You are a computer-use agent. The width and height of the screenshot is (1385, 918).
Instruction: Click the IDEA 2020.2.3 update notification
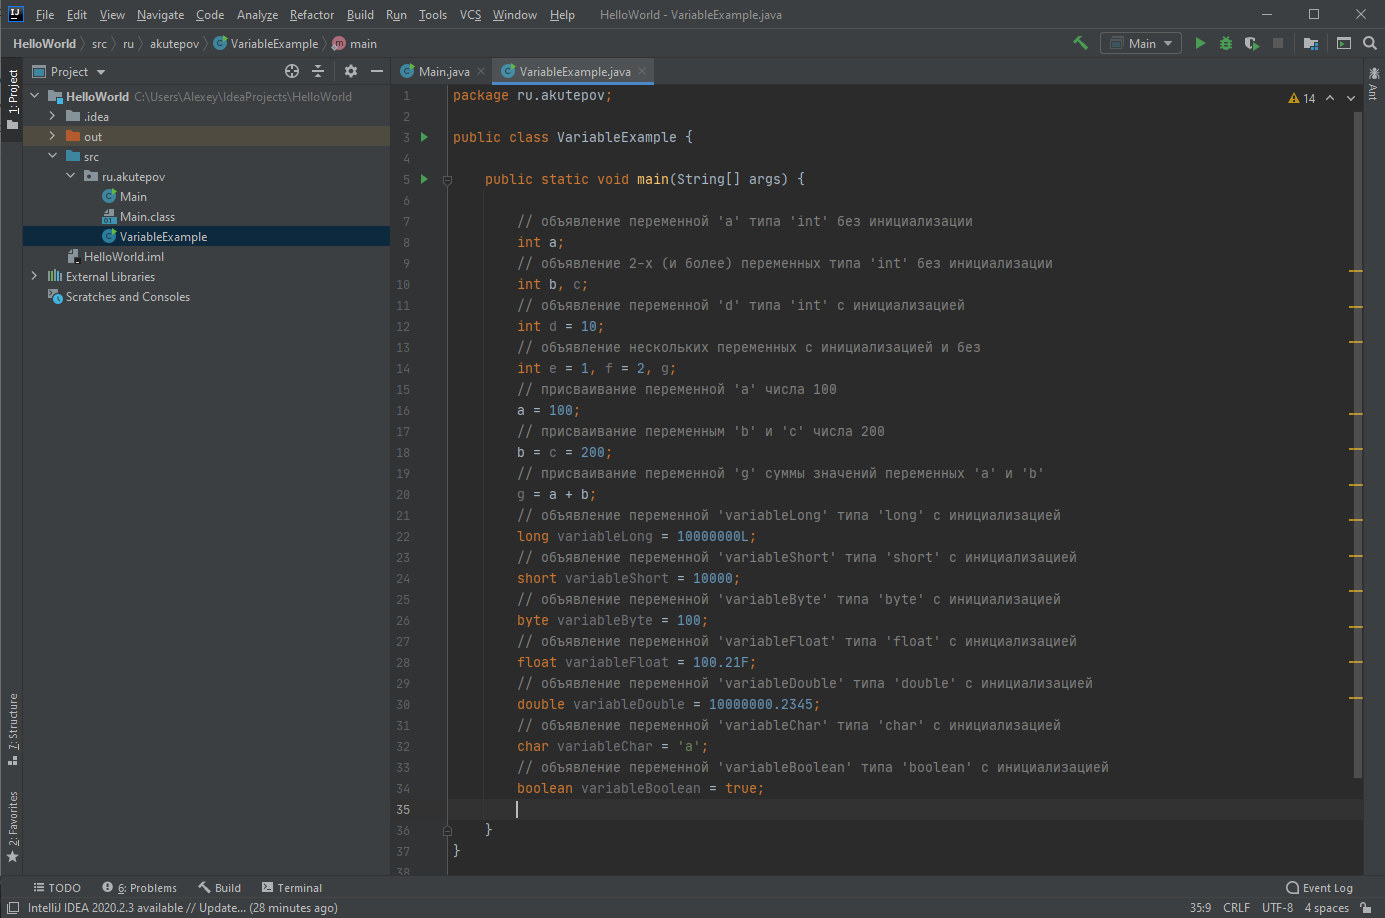[183, 908]
